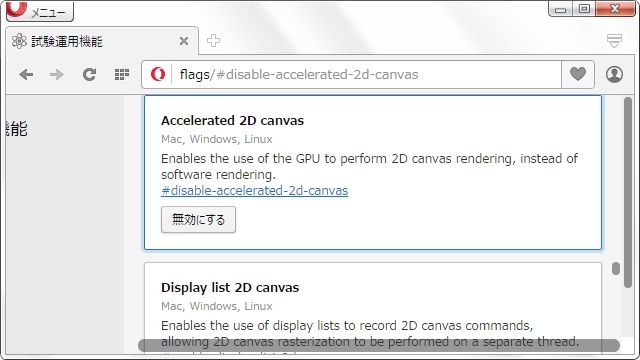
Task: Close the 試験運用機能 tab
Action: tap(184, 41)
